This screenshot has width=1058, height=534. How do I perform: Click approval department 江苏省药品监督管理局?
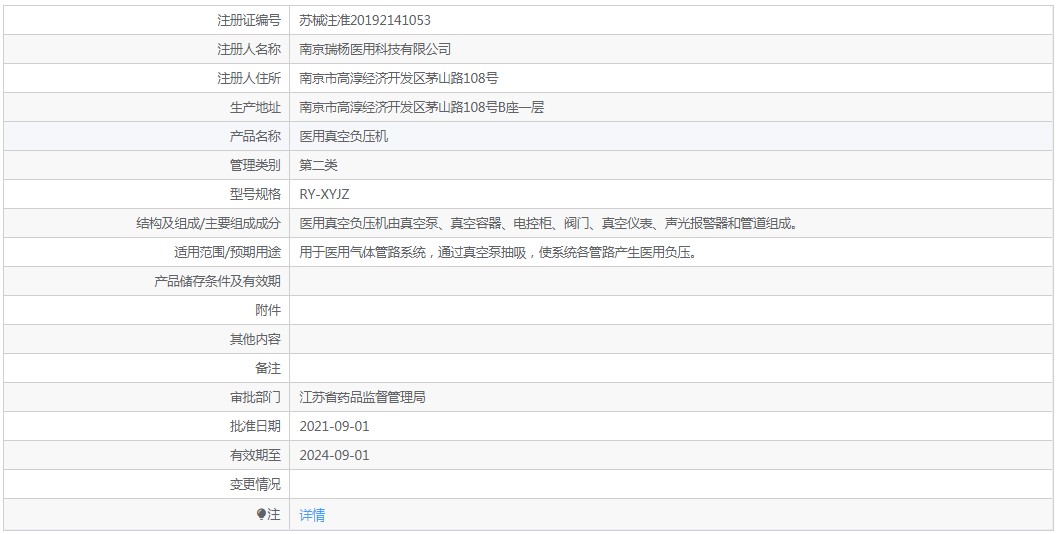(x=362, y=397)
